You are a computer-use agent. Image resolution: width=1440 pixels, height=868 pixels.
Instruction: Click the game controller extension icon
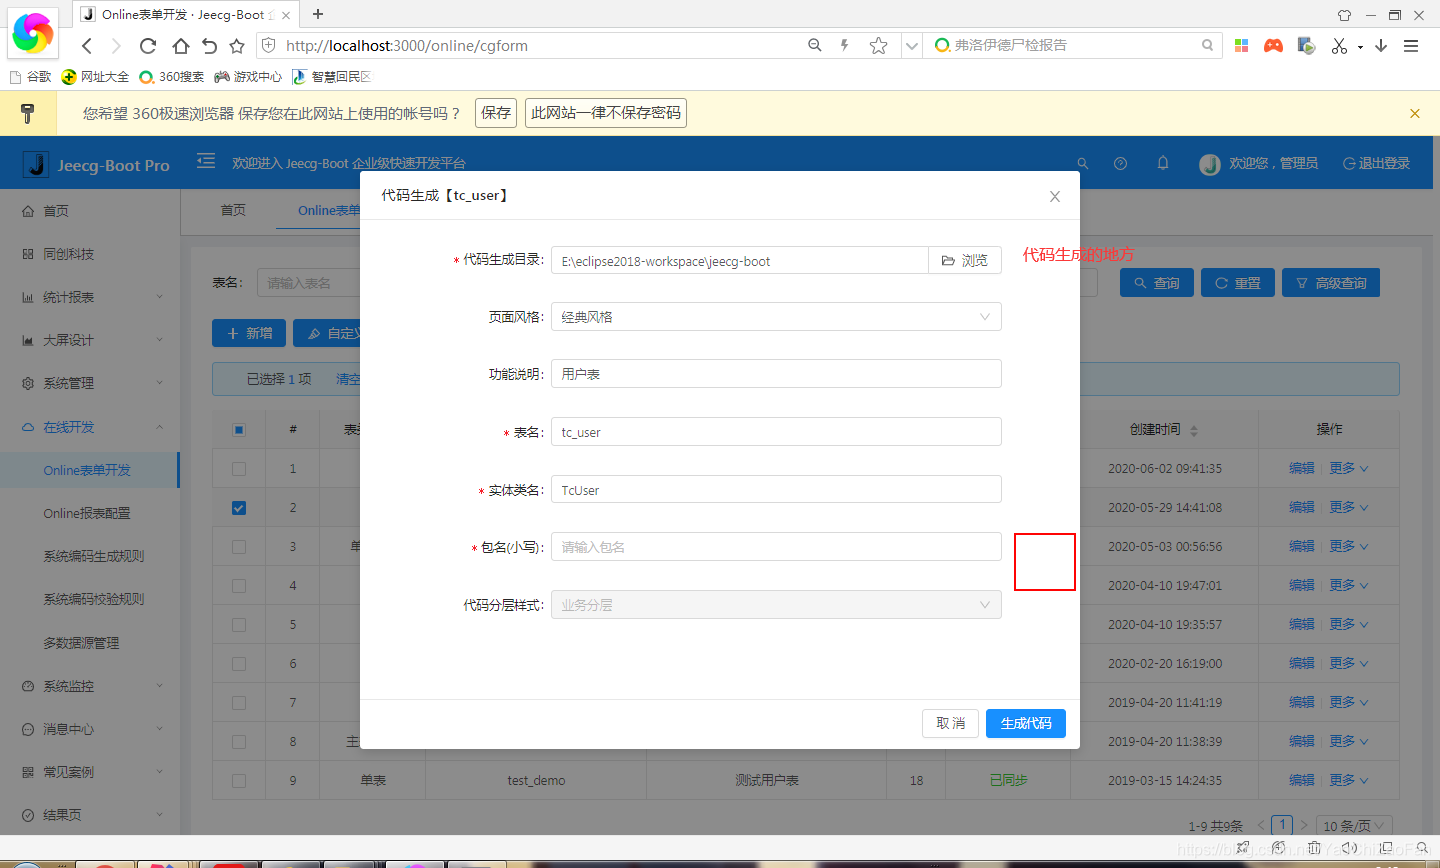click(x=1273, y=45)
